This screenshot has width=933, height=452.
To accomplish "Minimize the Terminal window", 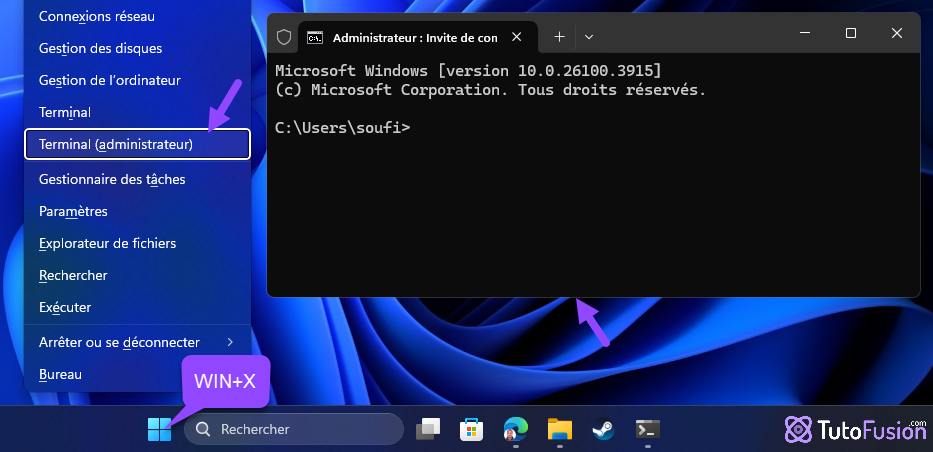I will (805, 33).
